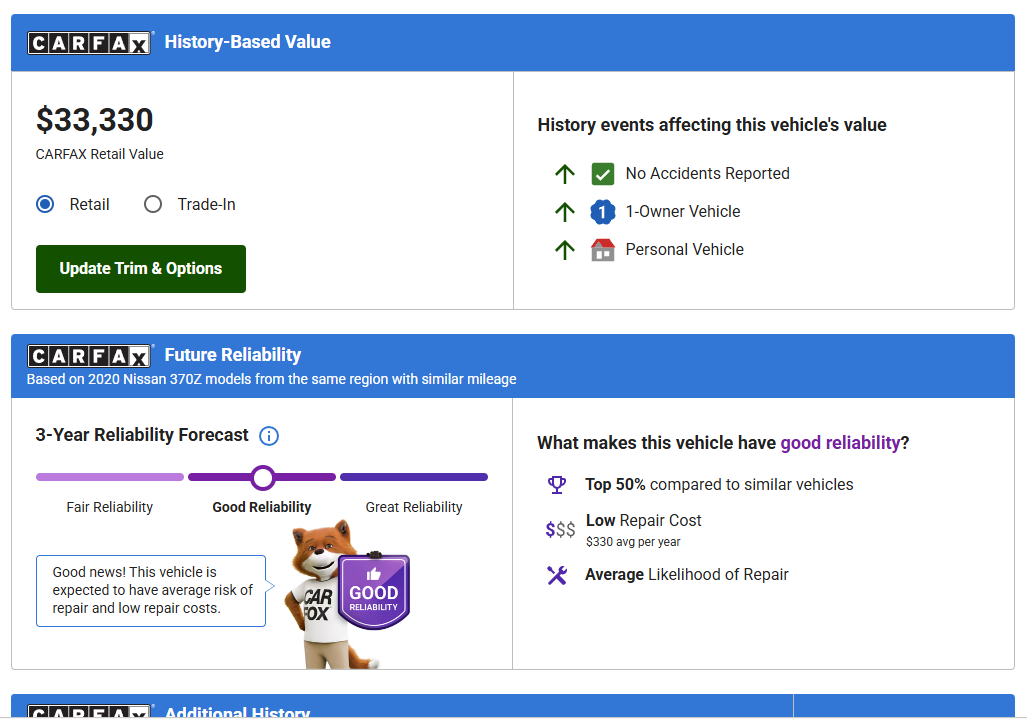Click the 1-Owner Vehicle text
The image size is (1027, 721).
coord(682,212)
